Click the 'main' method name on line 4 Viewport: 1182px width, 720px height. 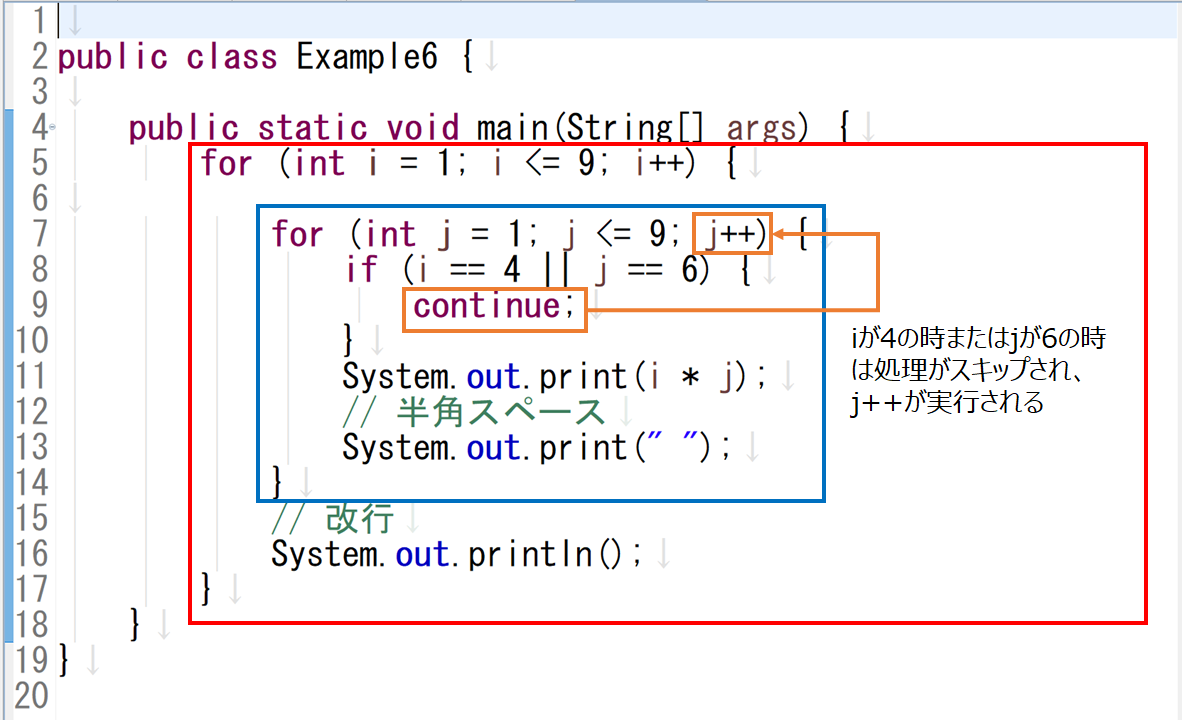pos(509,128)
